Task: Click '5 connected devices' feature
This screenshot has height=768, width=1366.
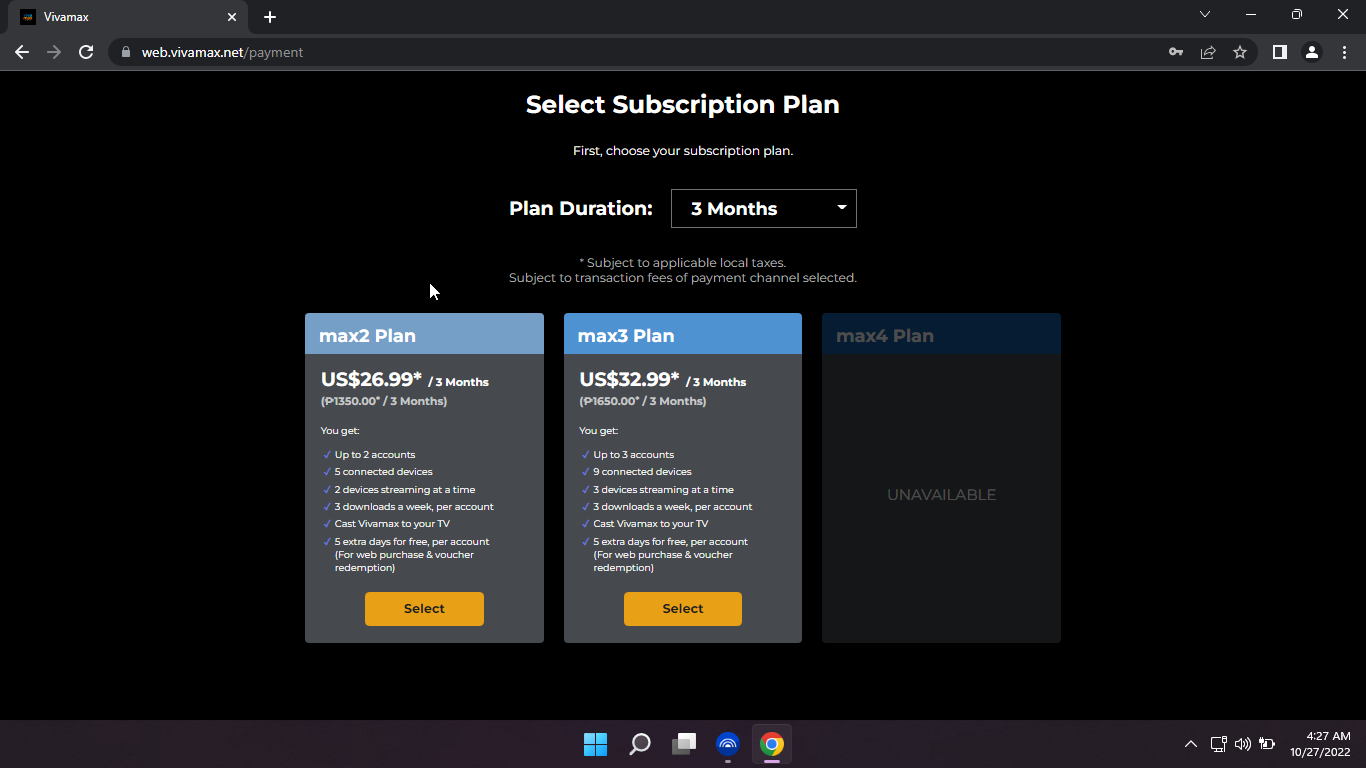Action: pyautogui.click(x=384, y=472)
